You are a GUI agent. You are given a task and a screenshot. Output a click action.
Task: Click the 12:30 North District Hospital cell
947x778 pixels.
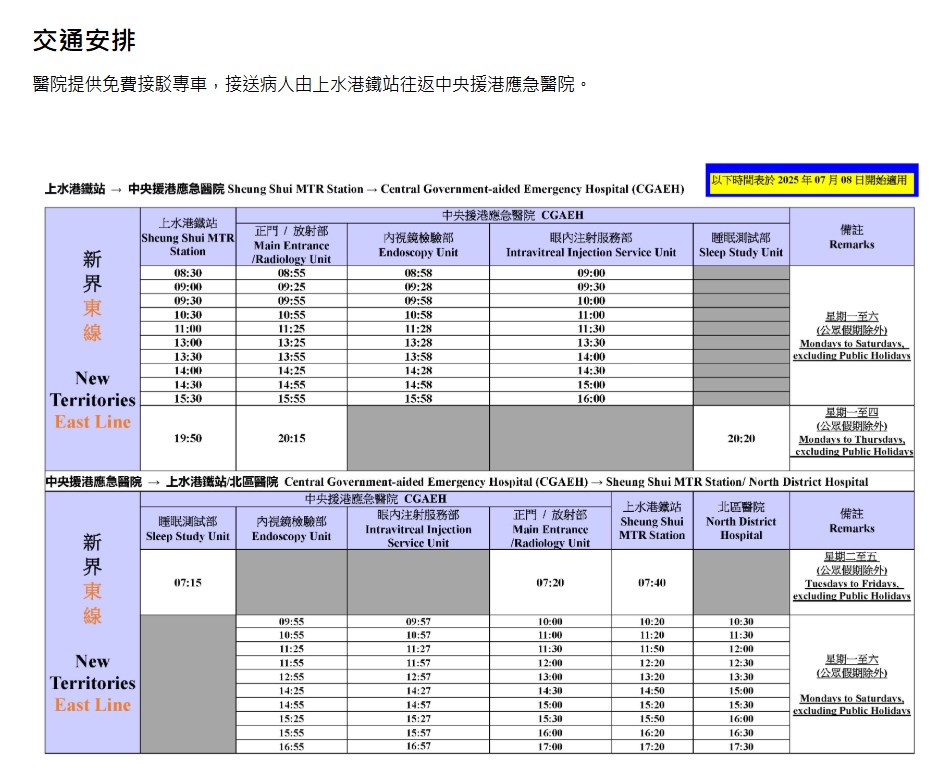pos(741,663)
